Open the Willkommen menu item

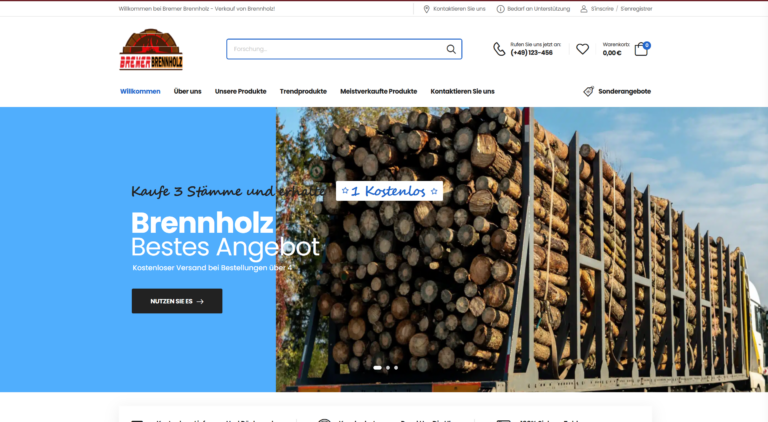click(140, 91)
